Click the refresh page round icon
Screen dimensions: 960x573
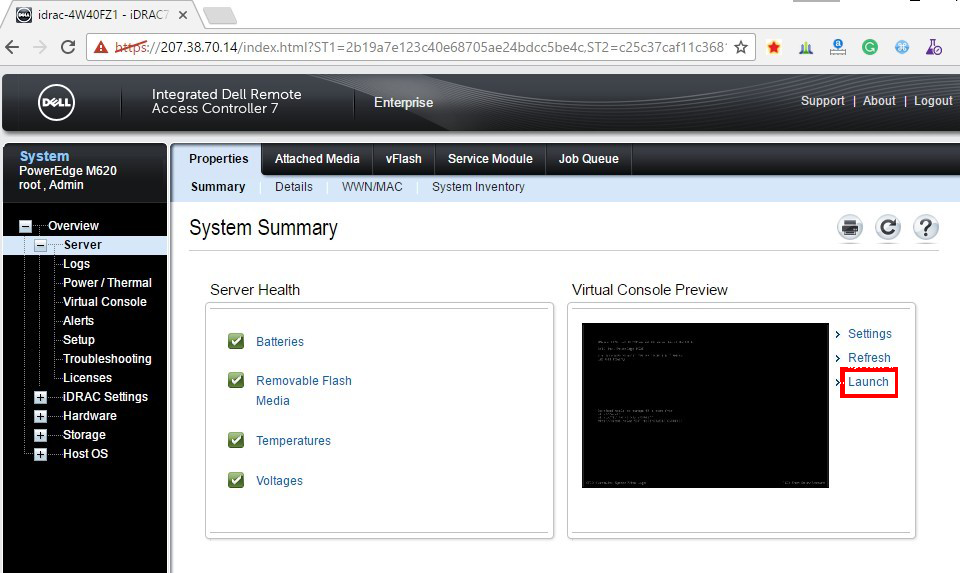pyautogui.click(x=888, y=228)
